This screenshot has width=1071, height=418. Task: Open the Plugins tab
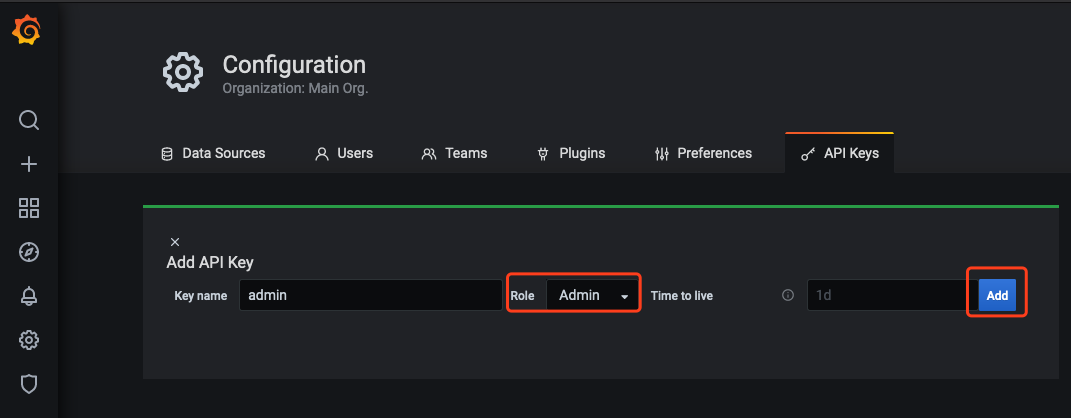coord(571,153)
